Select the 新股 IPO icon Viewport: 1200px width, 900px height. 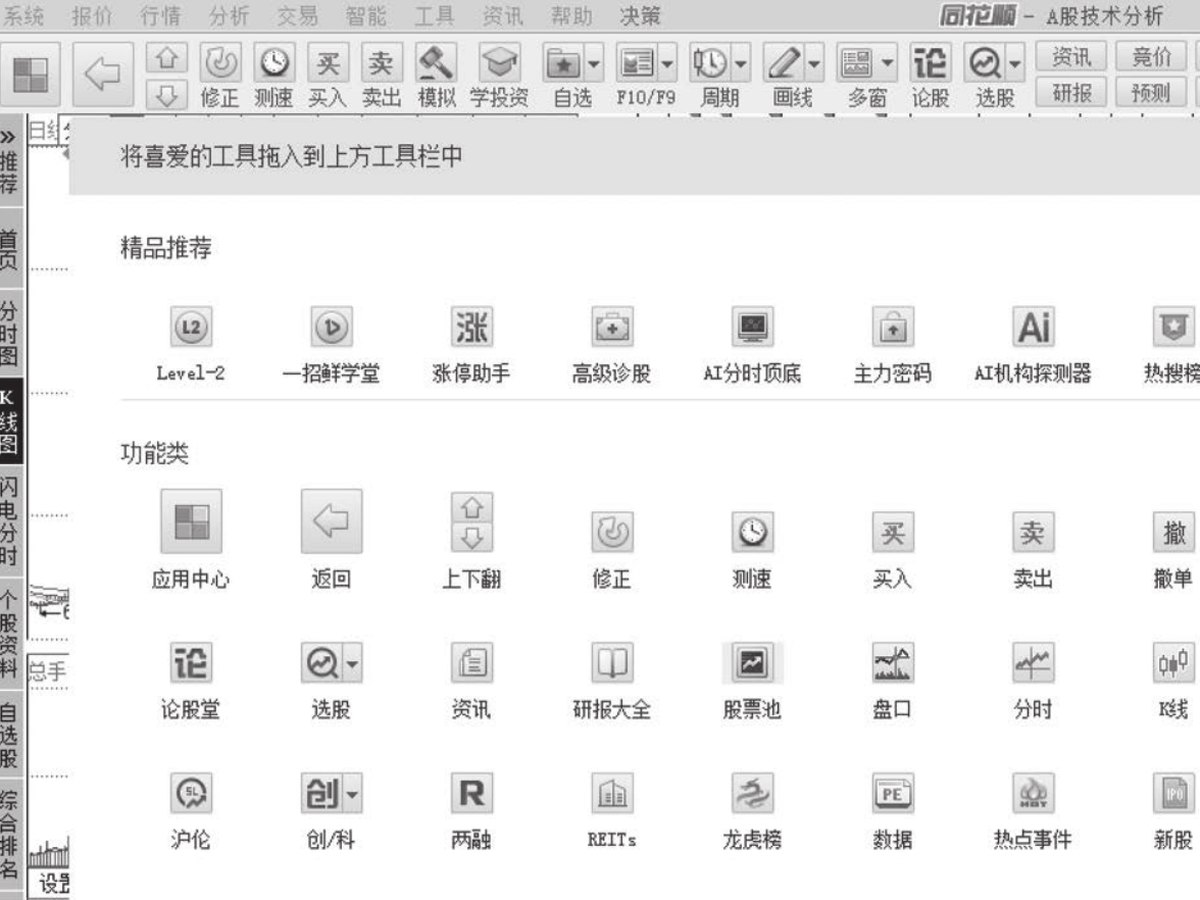[x=1173, y=793]
